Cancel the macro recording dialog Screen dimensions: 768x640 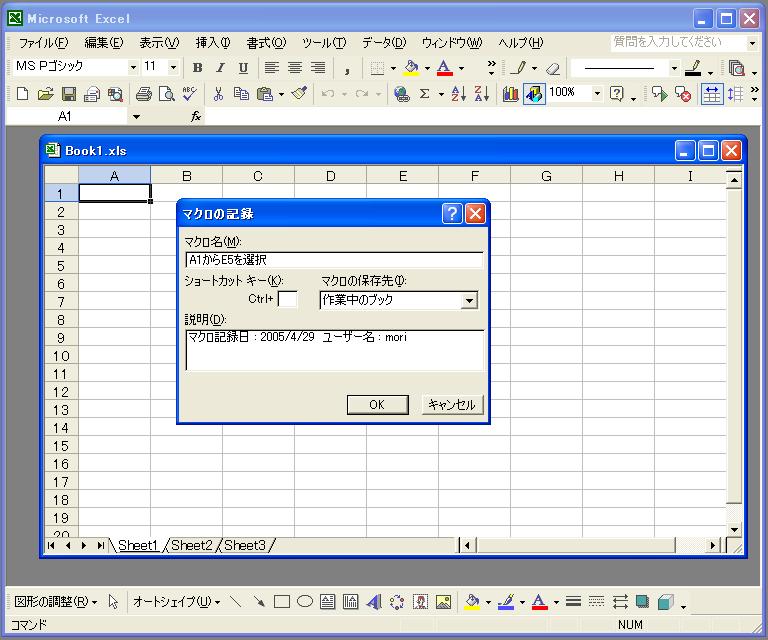[x=452, y=404]
